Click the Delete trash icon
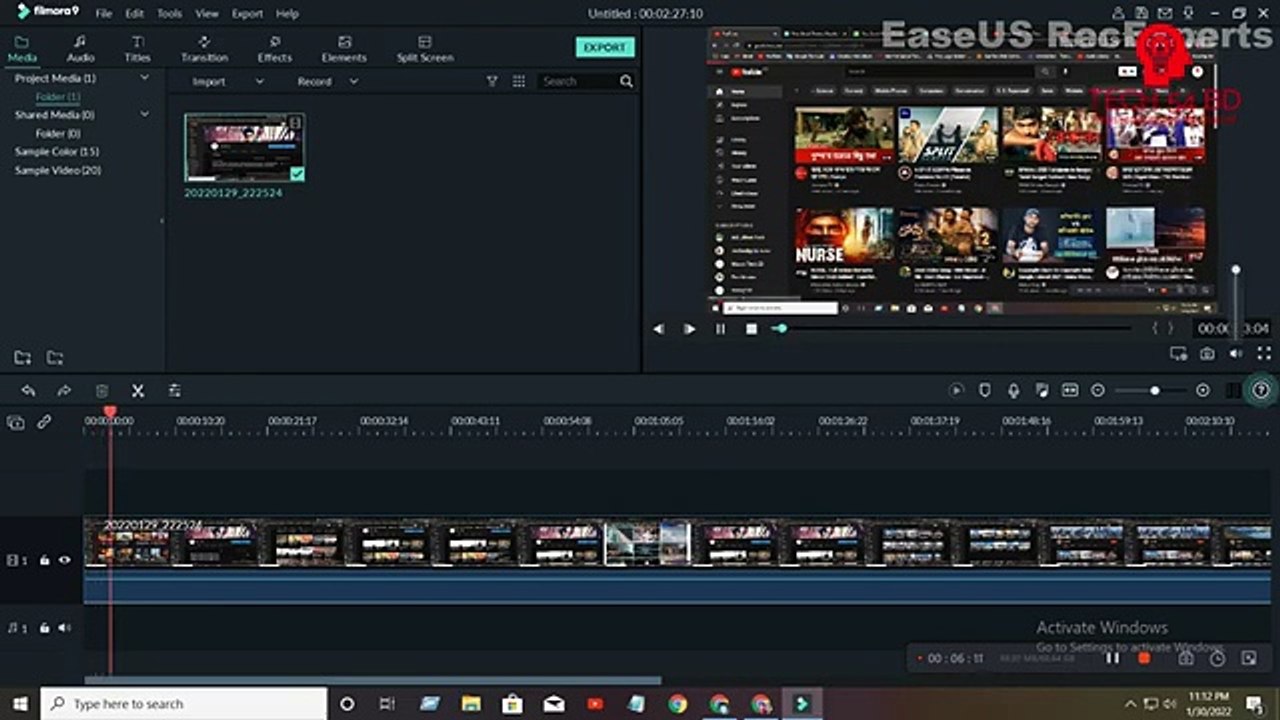 click(101, 391)
